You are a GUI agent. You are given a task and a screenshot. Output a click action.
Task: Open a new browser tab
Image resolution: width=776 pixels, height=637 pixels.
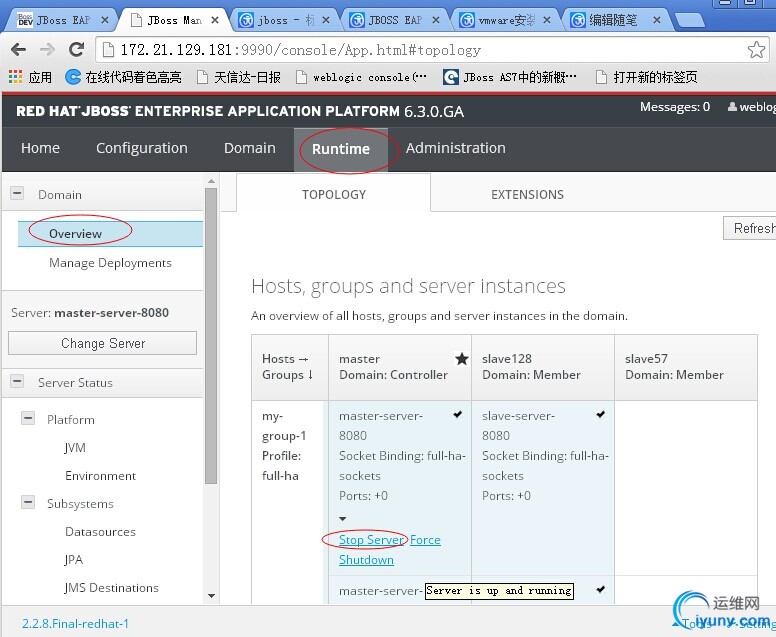689,20
